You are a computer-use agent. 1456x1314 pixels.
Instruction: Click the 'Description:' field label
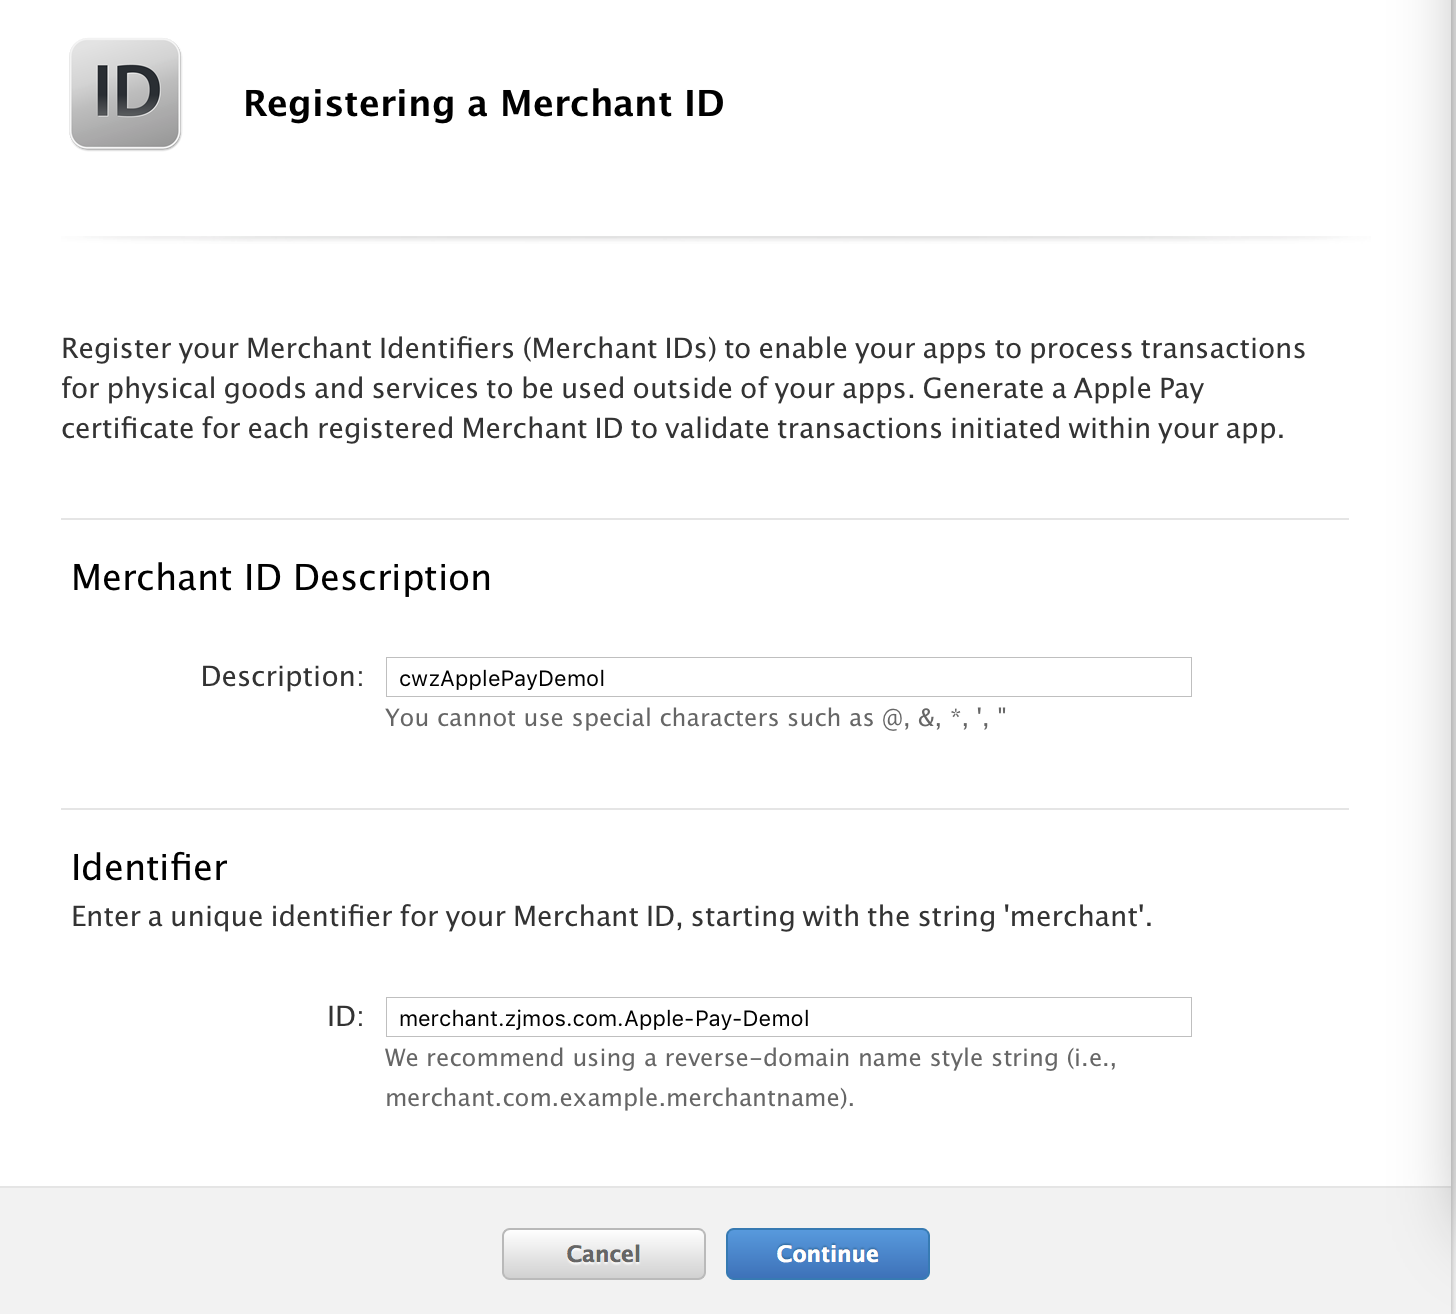click(283, 677)
